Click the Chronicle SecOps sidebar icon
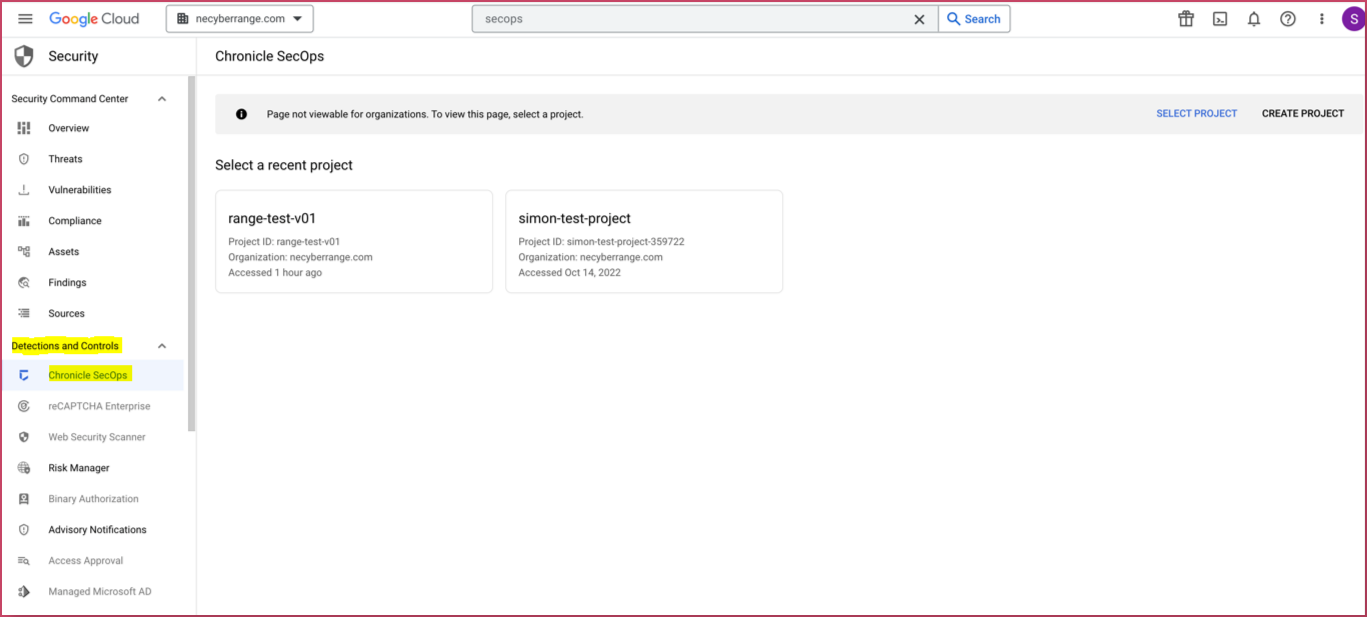 click(24, 375)
